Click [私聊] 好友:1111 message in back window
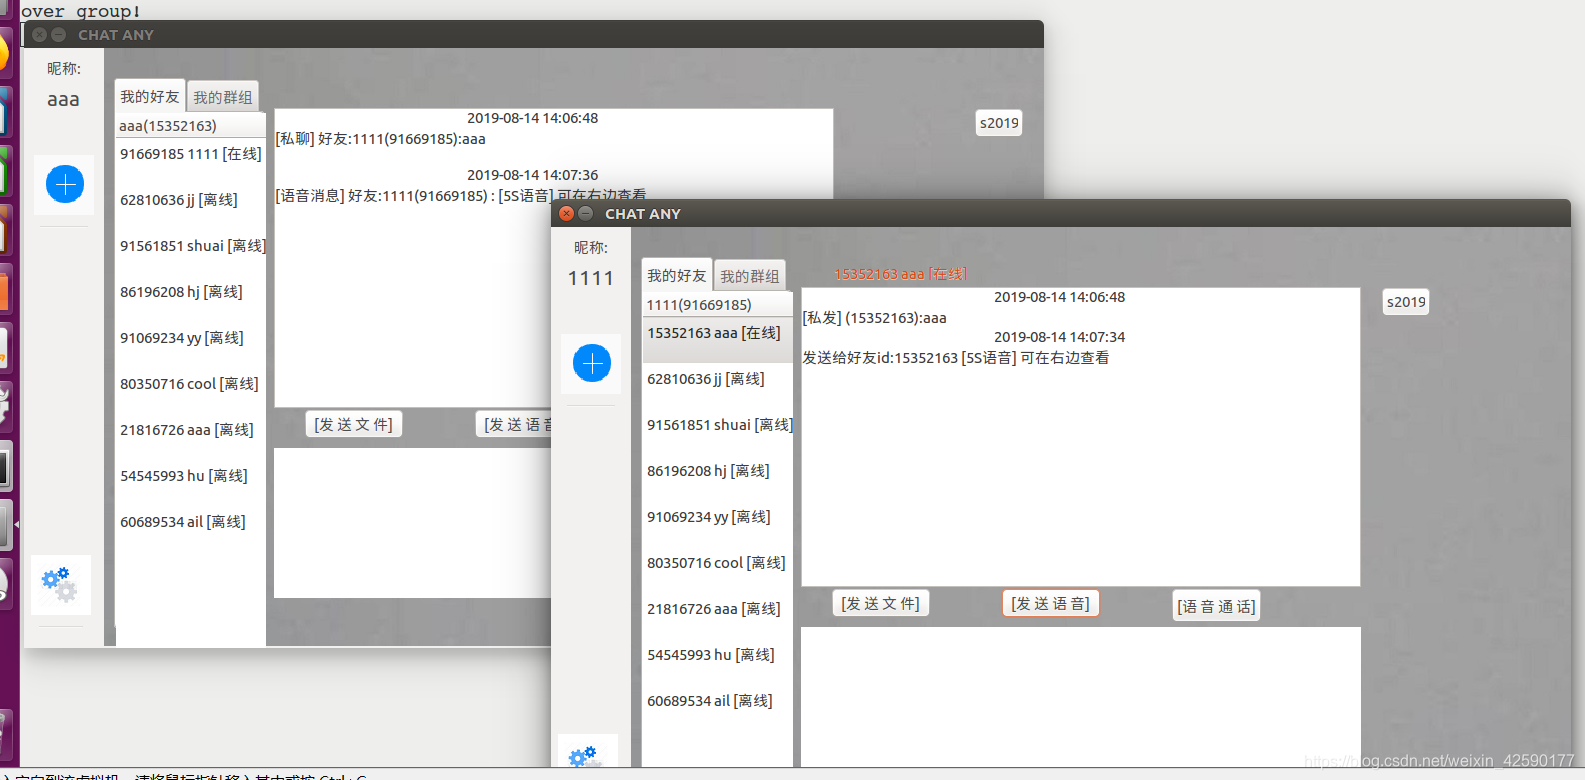1585x780 pixels. point(381,139)
